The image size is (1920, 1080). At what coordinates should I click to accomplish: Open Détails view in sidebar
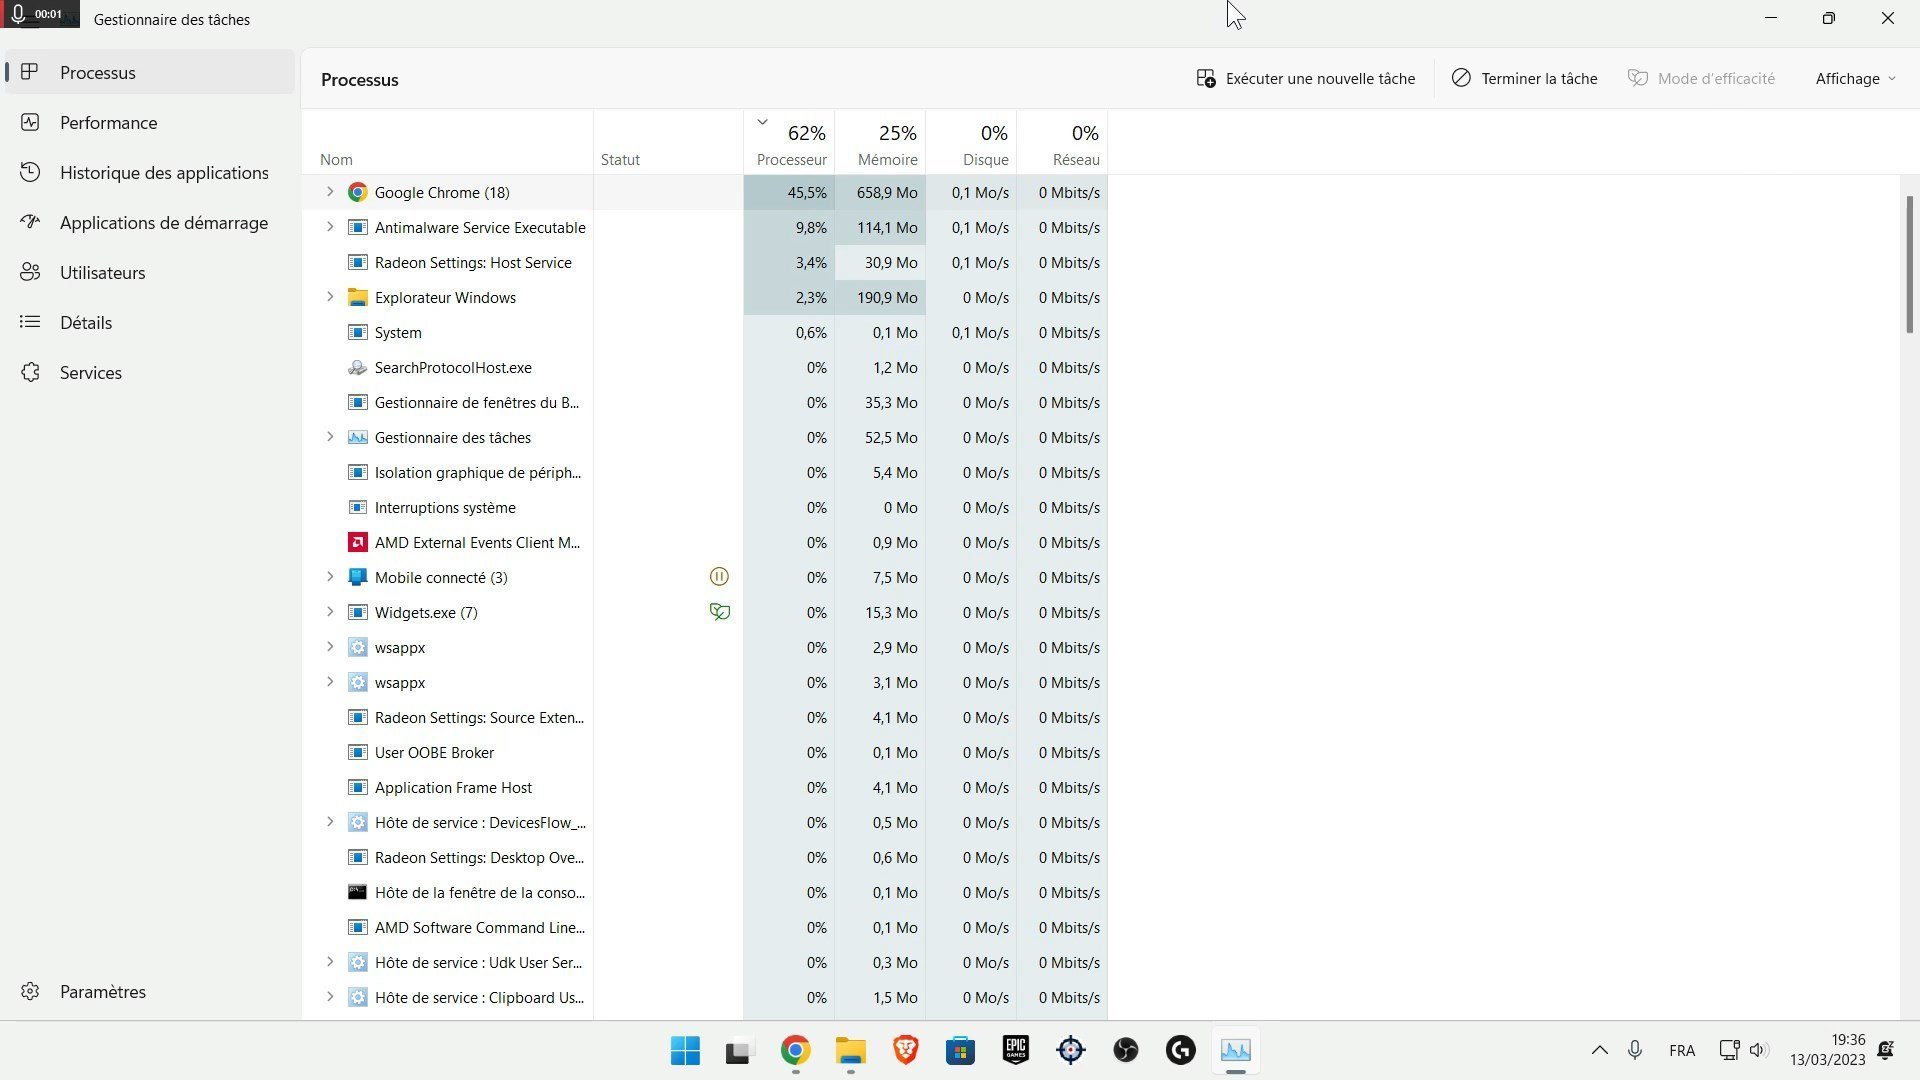click(x=86, y=322)
